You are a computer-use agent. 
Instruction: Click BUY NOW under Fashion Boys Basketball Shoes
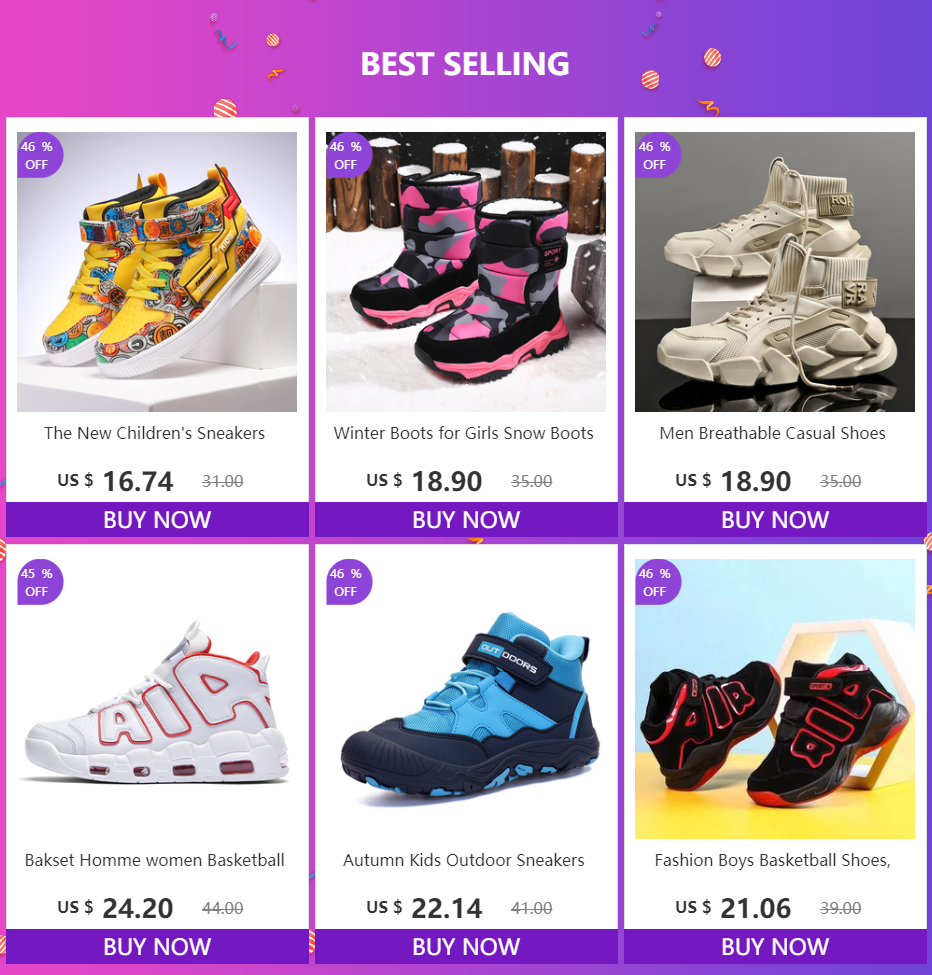click(775, 946)
